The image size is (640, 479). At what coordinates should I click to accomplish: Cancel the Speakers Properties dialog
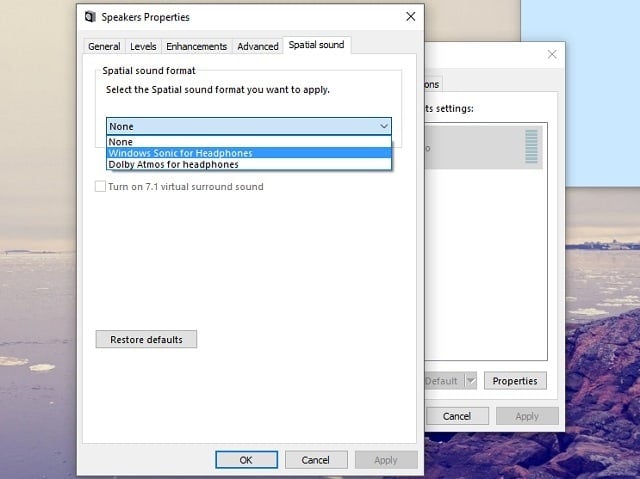[x=316, y=460]
